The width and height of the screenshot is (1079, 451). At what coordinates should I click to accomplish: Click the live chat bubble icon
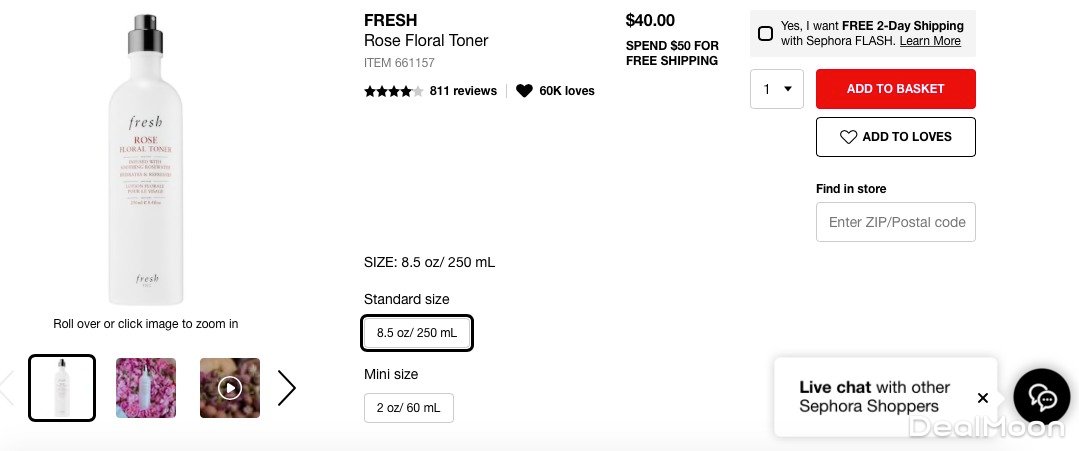click(1041, 397)
